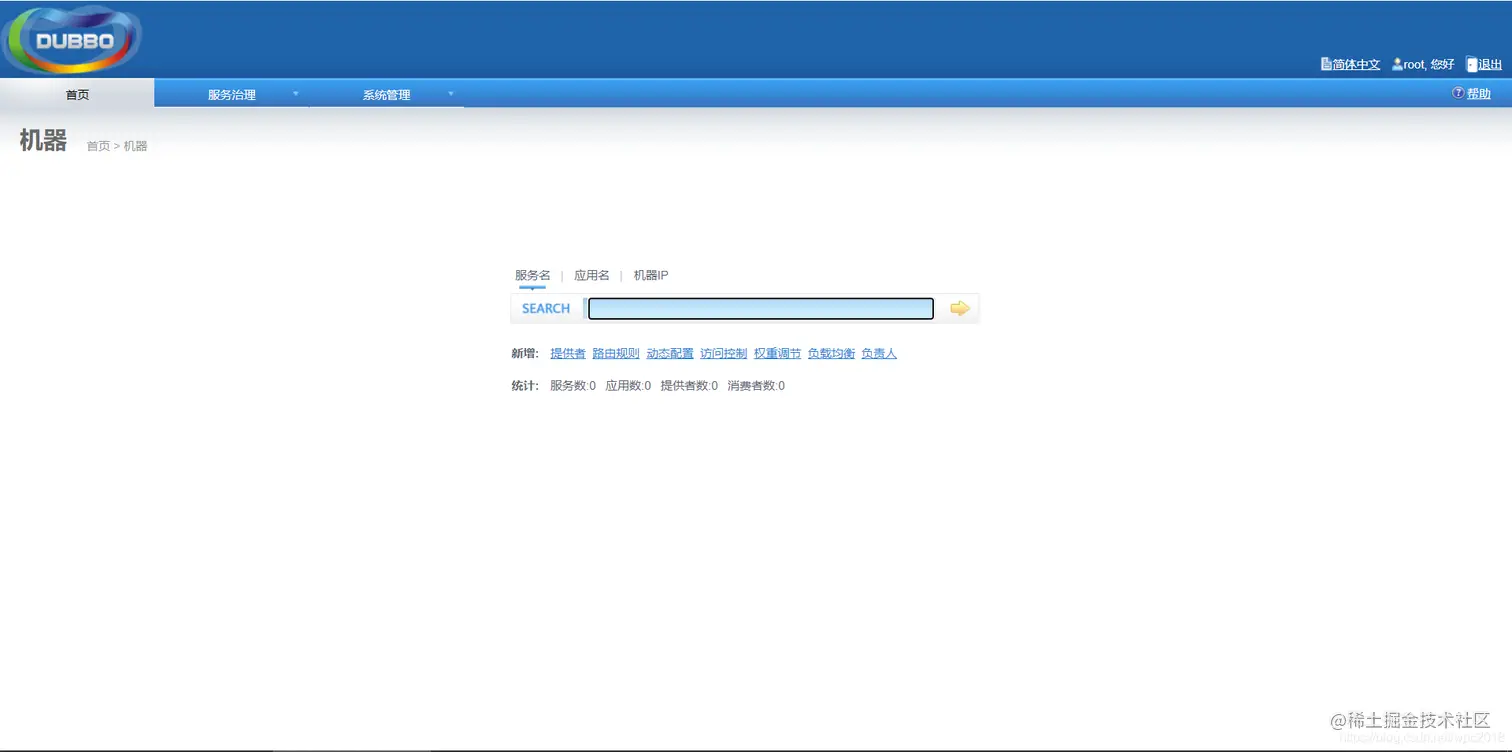Select the 服务名 search tab
The image size is (1512, 752).
click(x=532, y=275)
